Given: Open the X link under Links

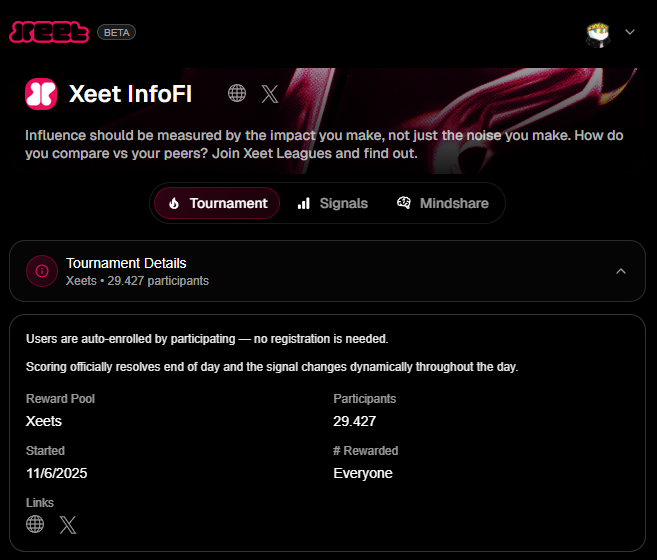Looking at the screenshot, I should click(68, 525).
